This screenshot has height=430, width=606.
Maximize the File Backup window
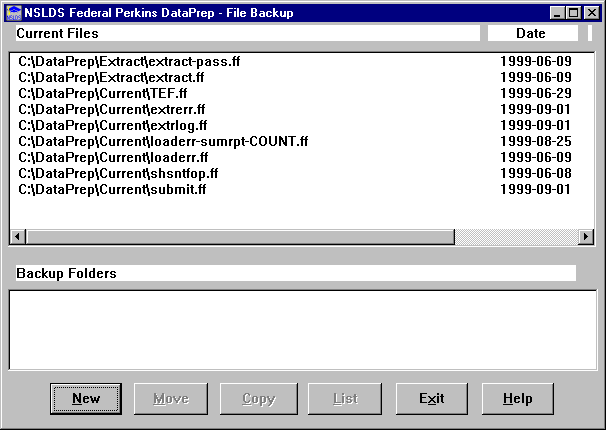tap(573, 13)
